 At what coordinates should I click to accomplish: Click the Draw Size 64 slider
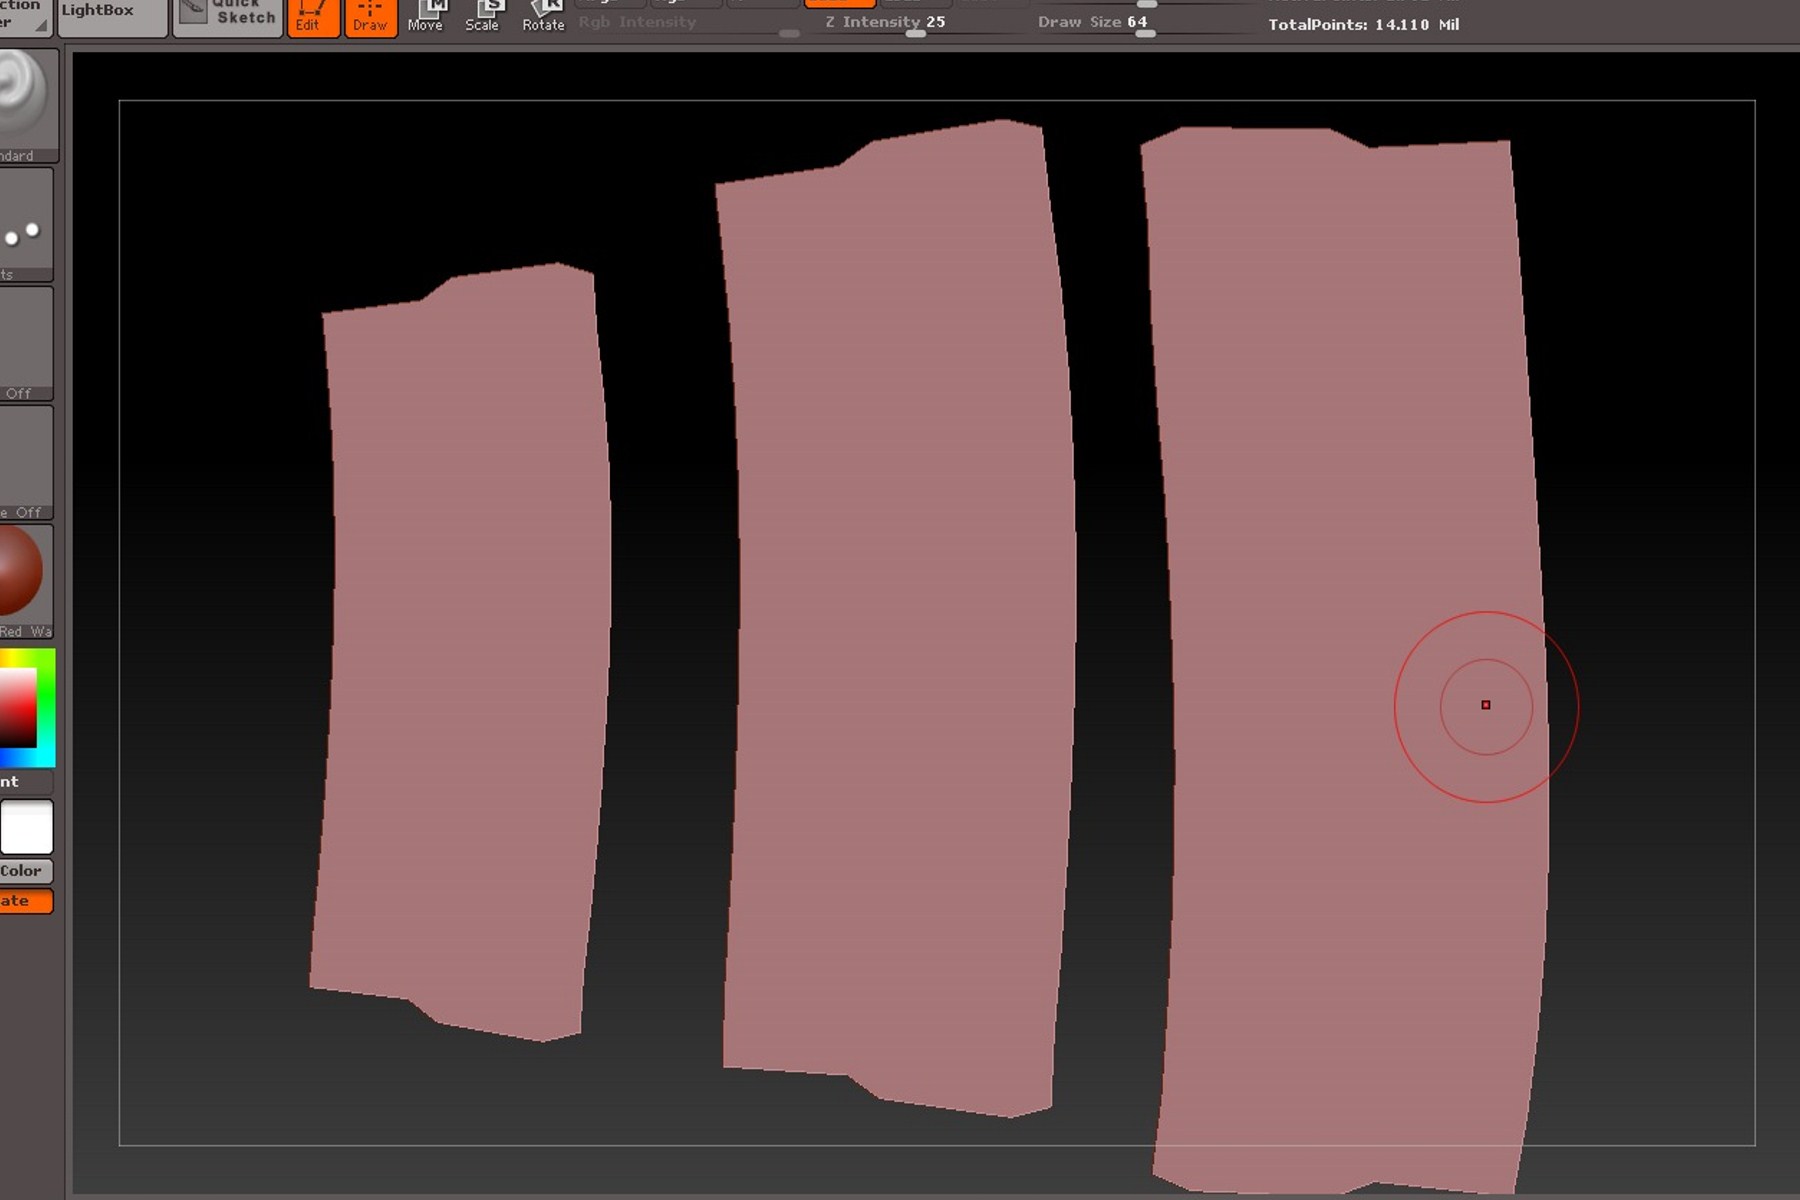click(x=1143, y=24)
